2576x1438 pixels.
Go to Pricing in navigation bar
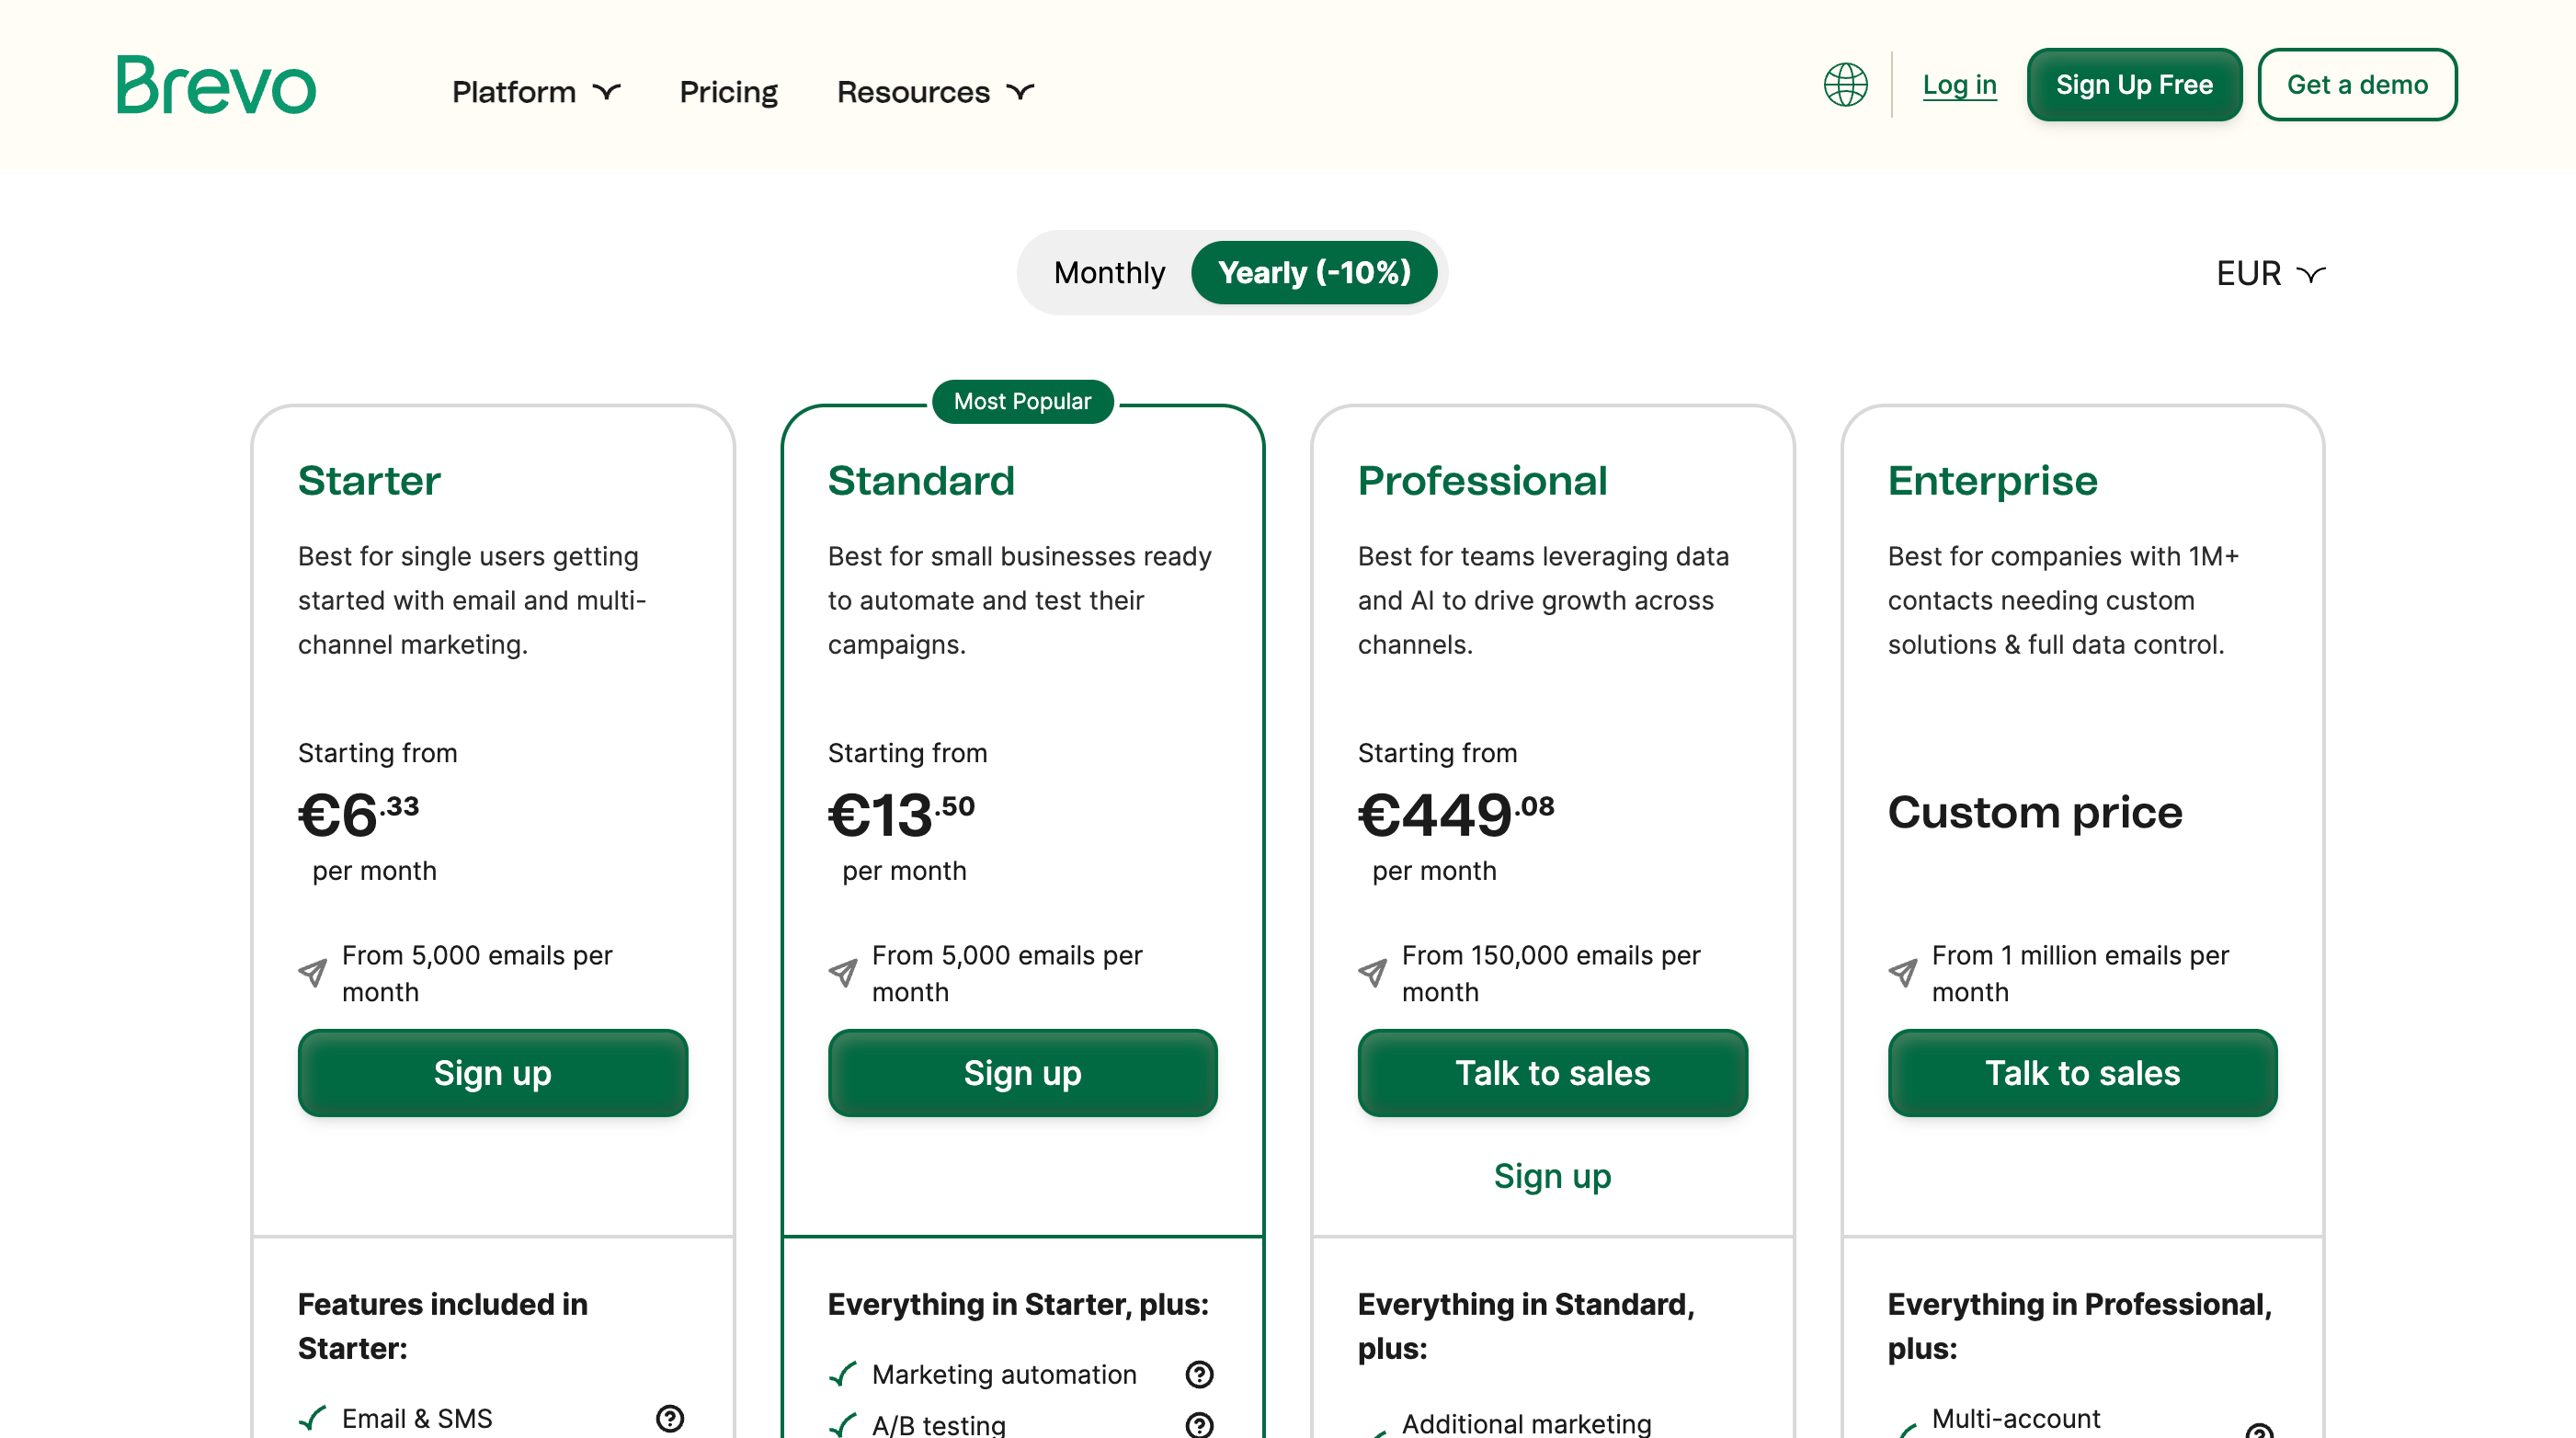[728, 92]
